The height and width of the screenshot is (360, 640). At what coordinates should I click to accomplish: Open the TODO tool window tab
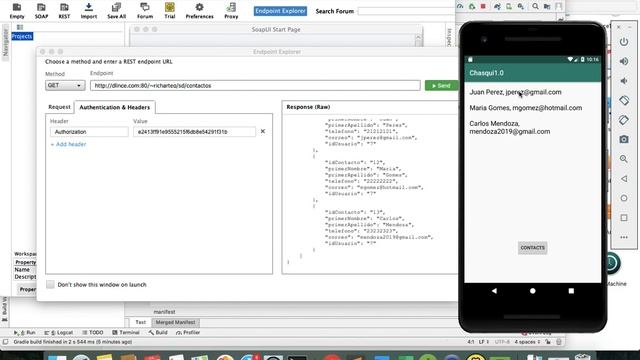tap(93, 333)
